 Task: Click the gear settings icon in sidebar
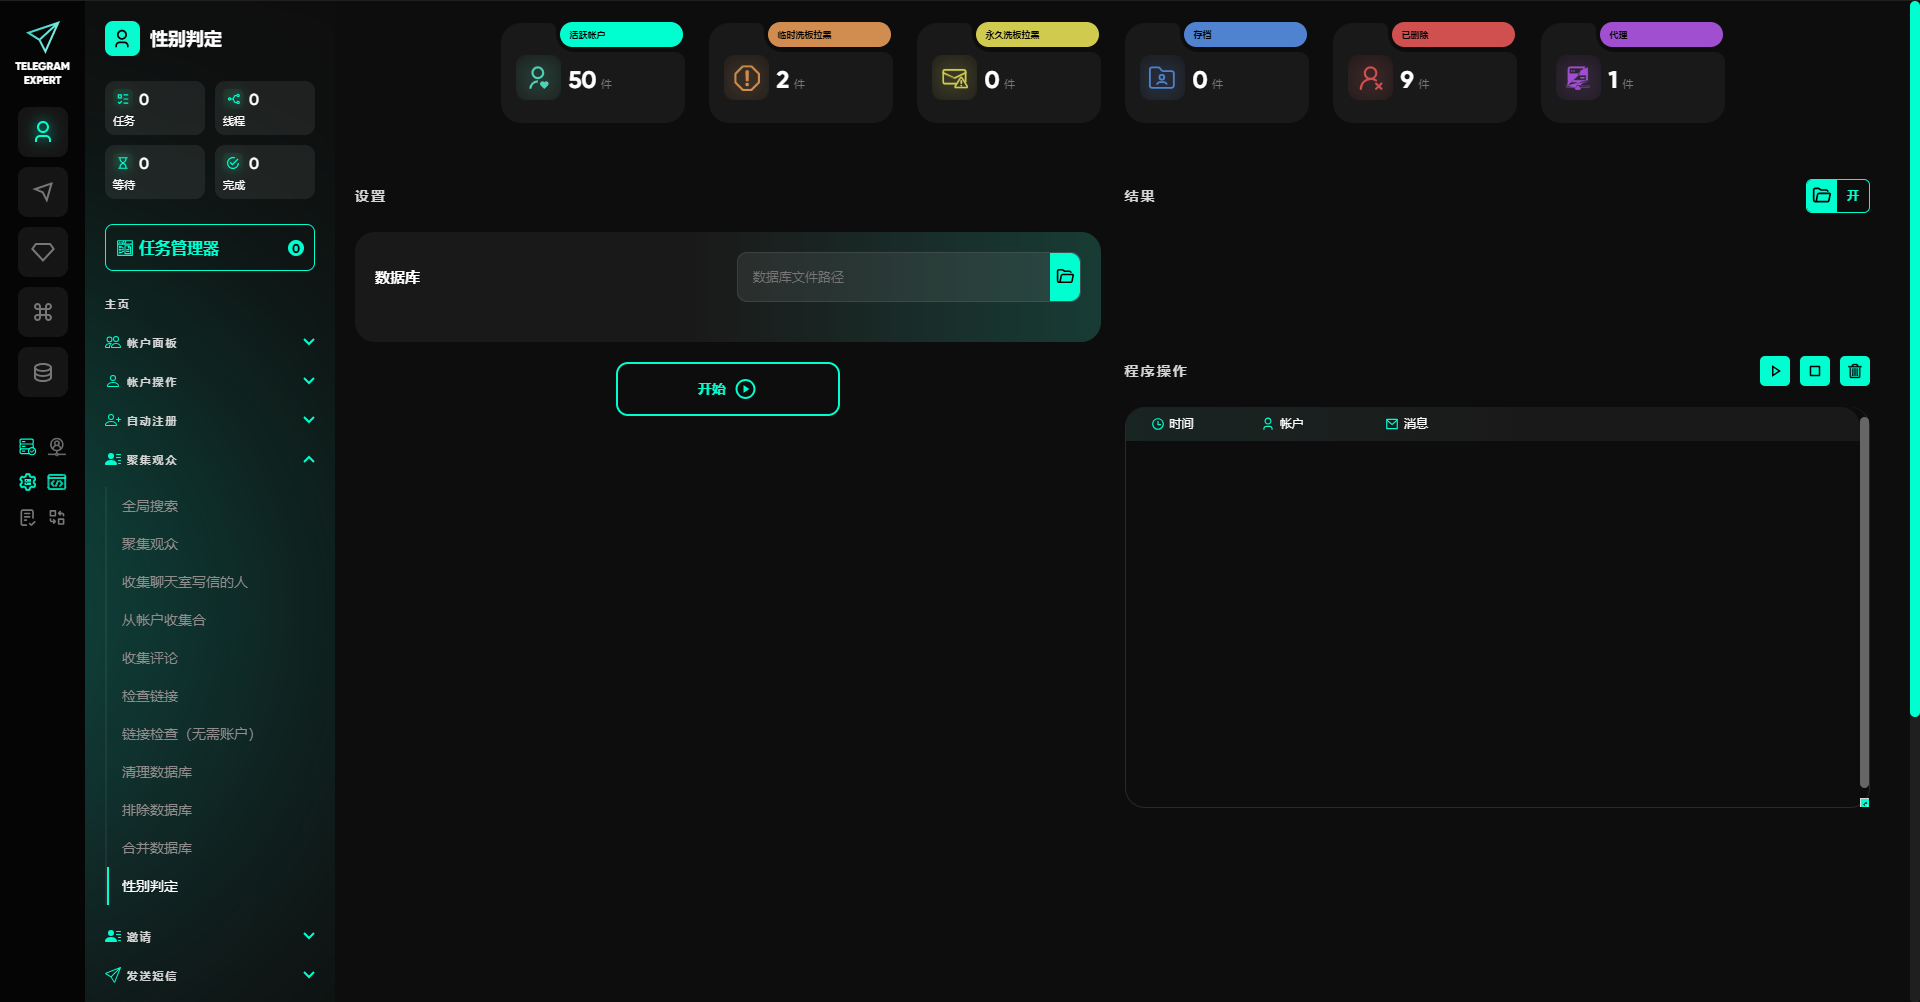[28, 482]
